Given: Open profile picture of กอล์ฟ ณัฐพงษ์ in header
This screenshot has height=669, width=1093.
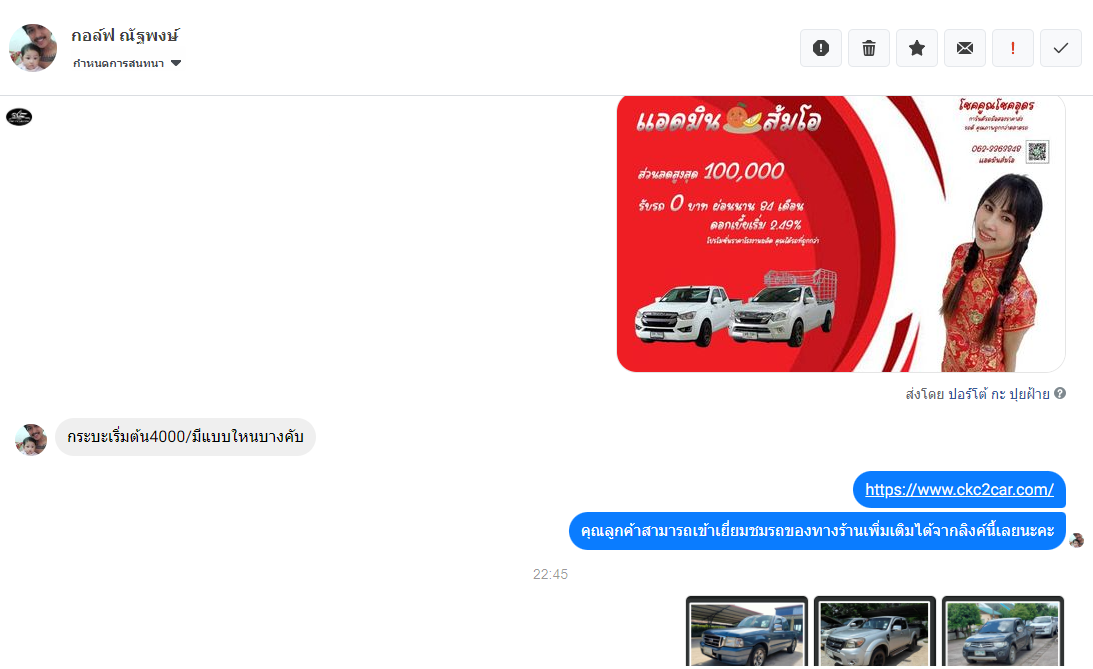Looking at the screenshot, I should (x=32, y=47).
